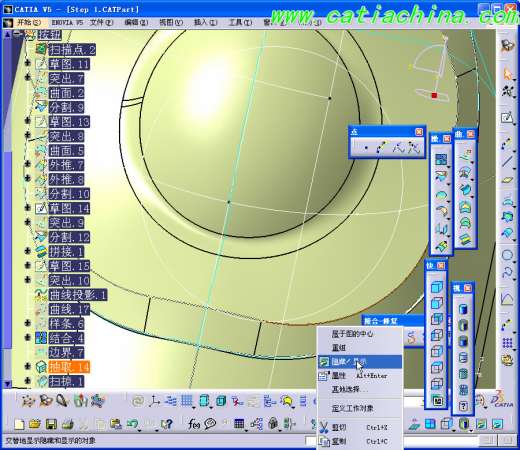The image size is (520, 450).
Task: Click the Save floppy disk icon
Action: [x=51, y=424]
